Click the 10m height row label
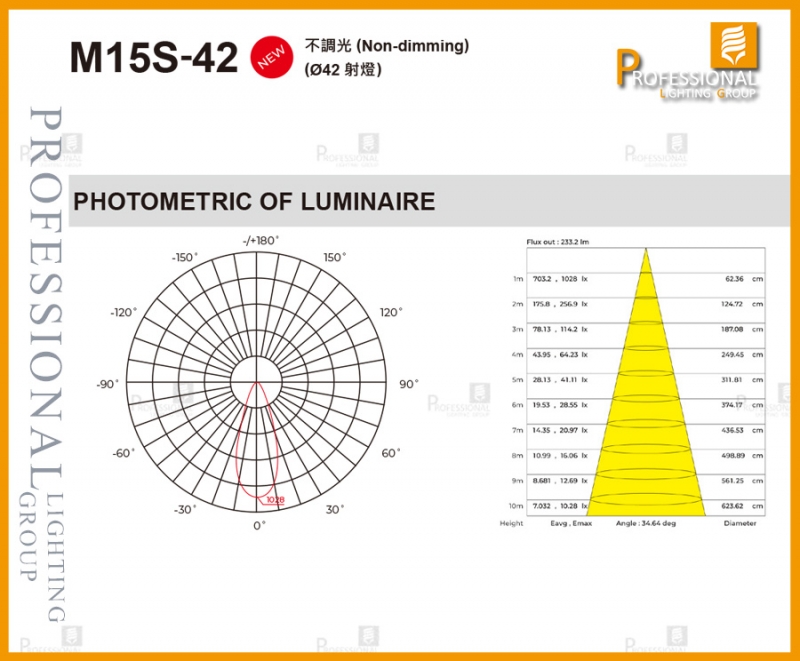Screen dimensions: 800x661 point(516,506)
